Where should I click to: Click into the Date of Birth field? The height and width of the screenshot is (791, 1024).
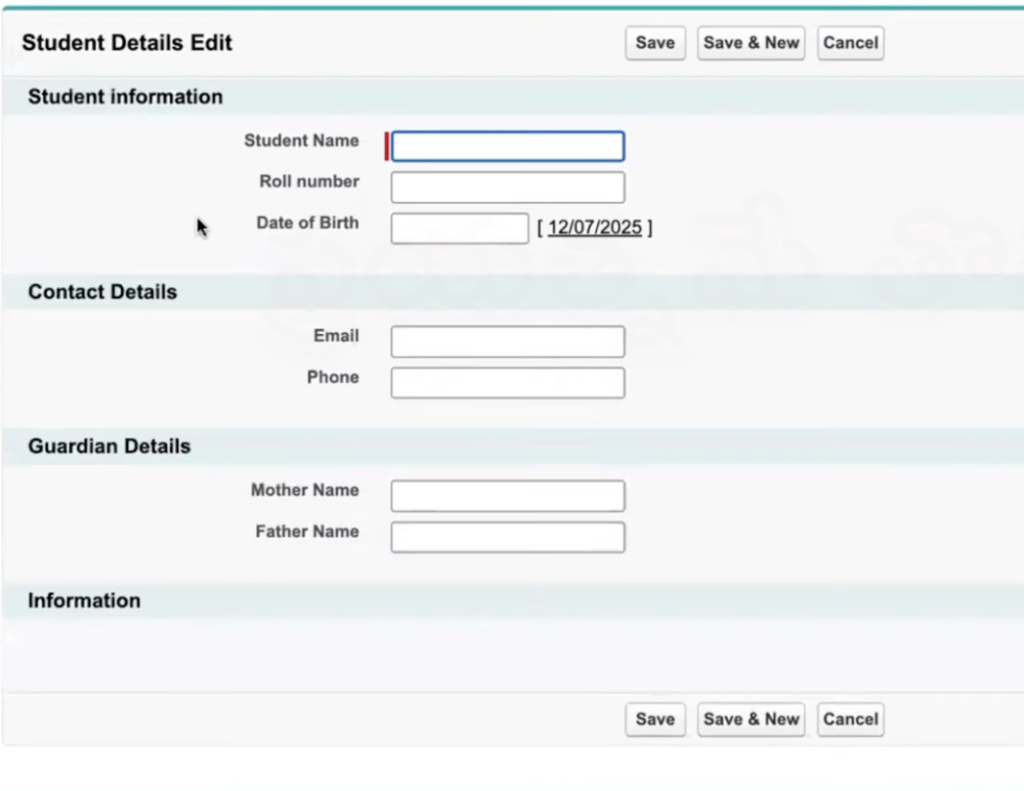[x=458, y=228]
